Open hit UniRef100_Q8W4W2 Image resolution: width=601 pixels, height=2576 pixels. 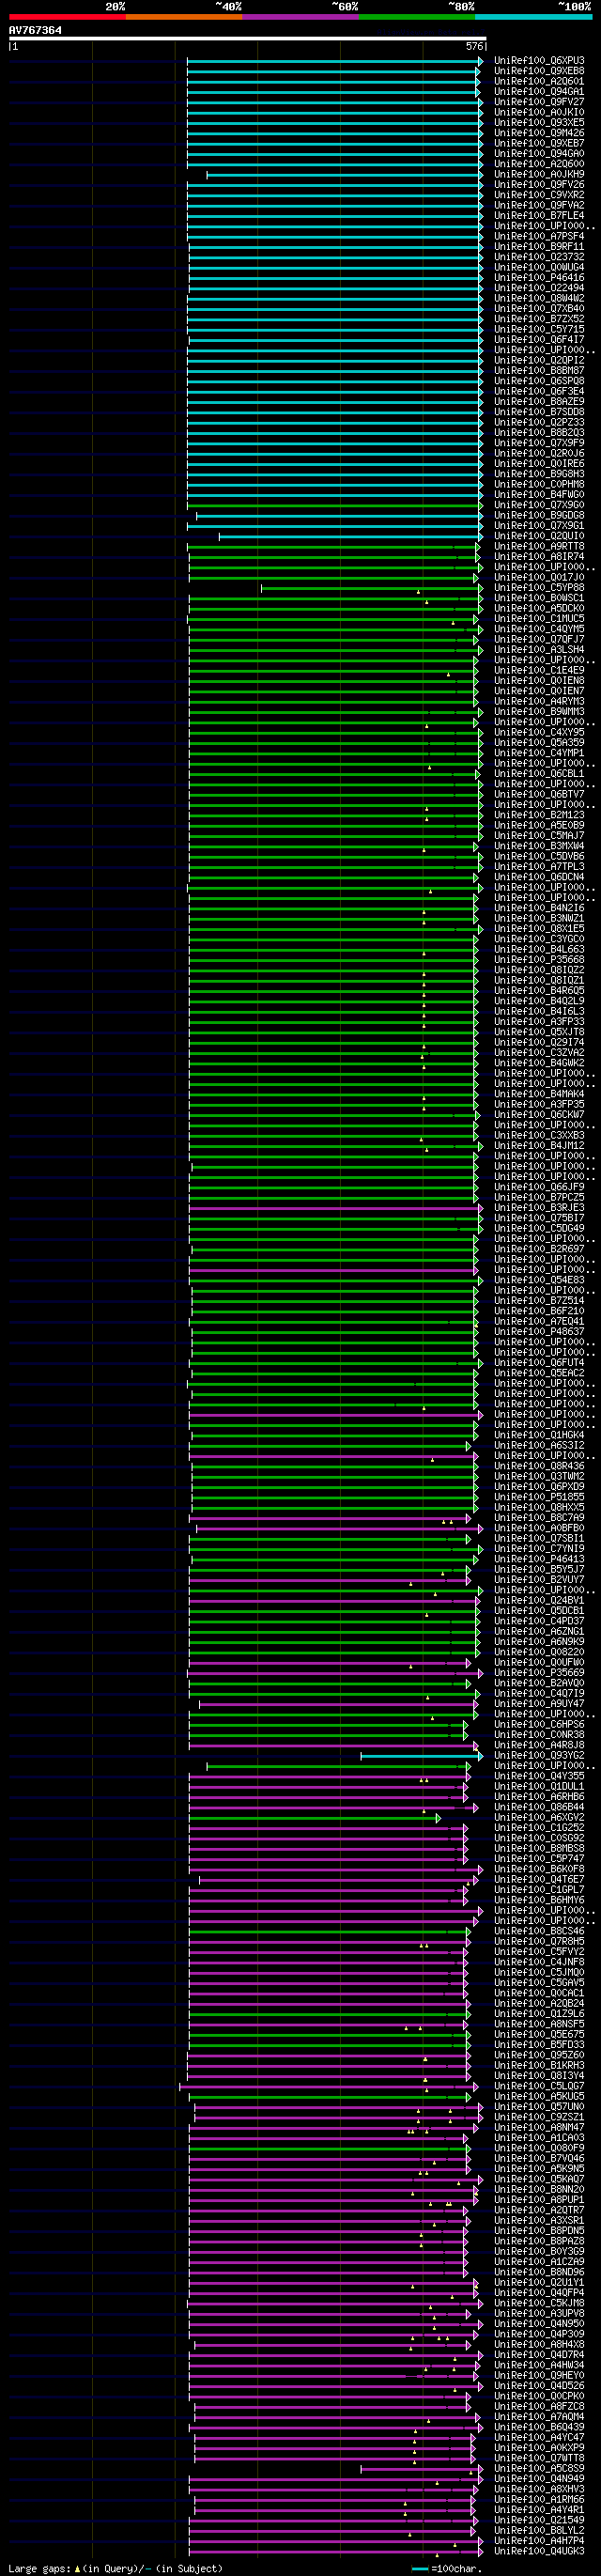click(x=540, y=298)
